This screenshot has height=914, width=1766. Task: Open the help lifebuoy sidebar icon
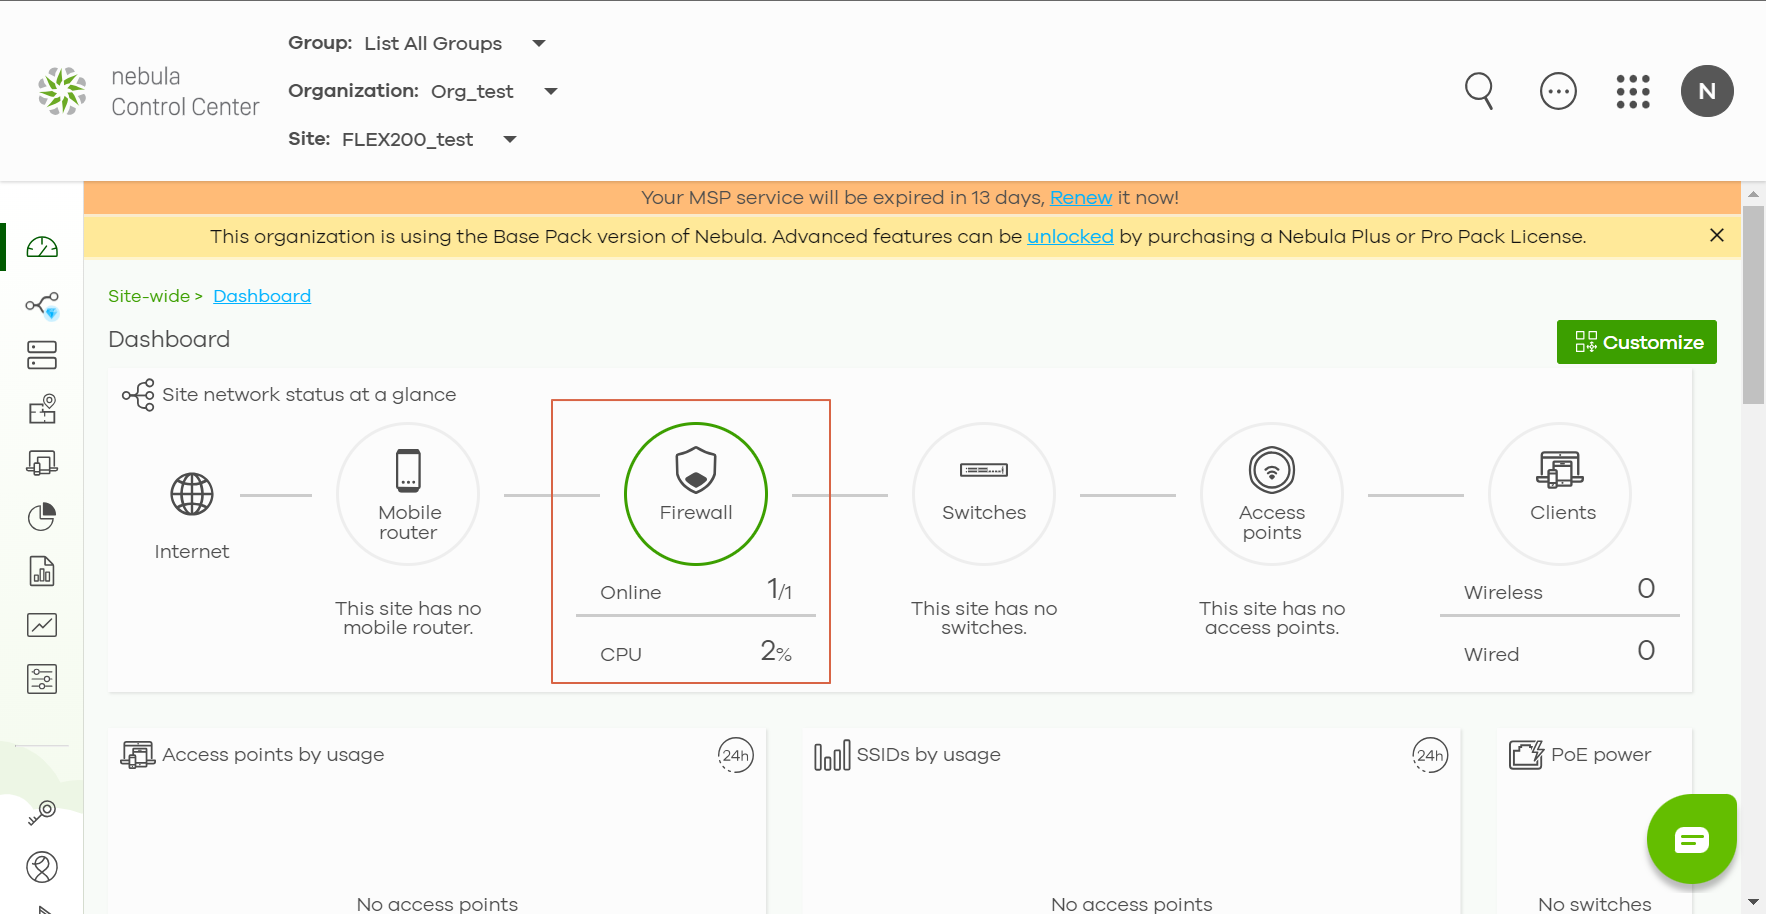(x=42, y=867)
